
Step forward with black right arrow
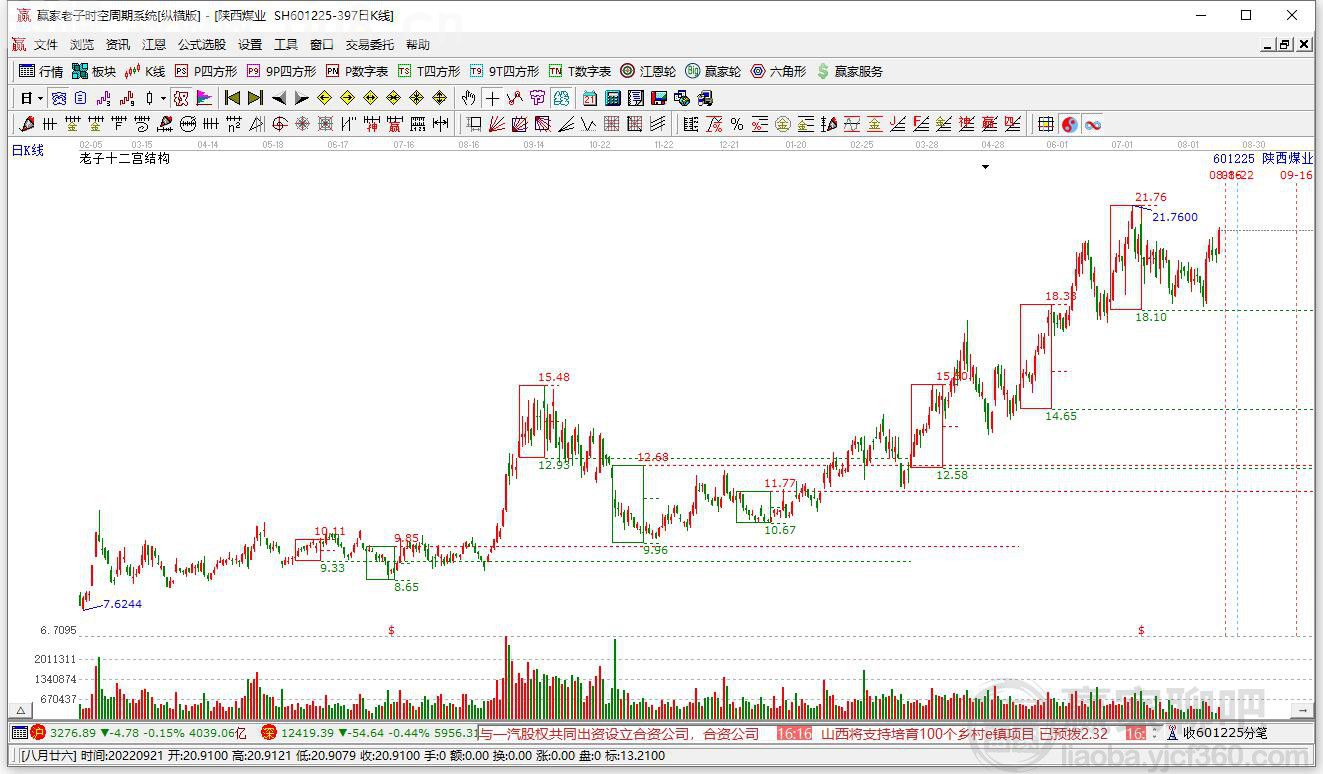pos(301,98)
